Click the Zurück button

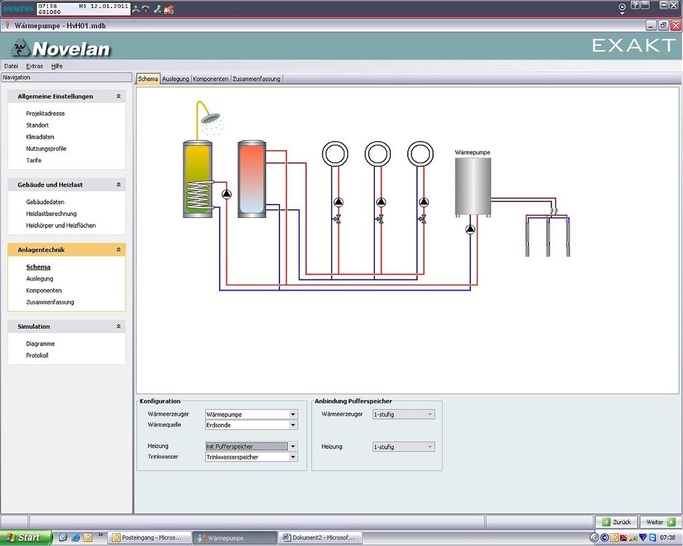tap(617, 522)
